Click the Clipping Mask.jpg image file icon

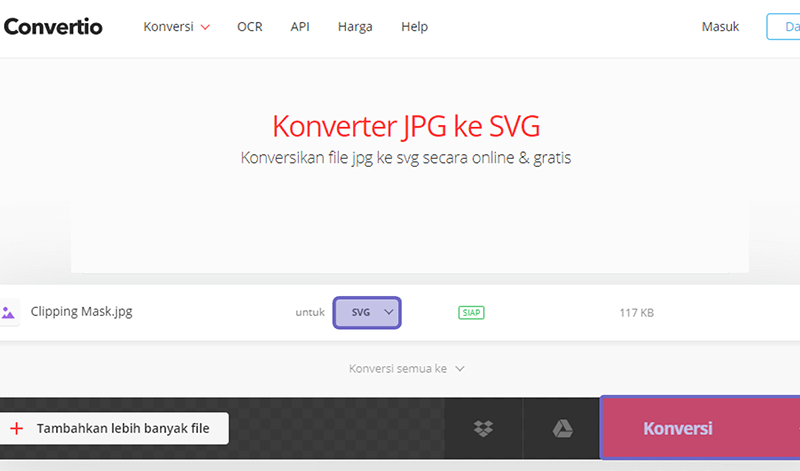click(x=8, y=312)
